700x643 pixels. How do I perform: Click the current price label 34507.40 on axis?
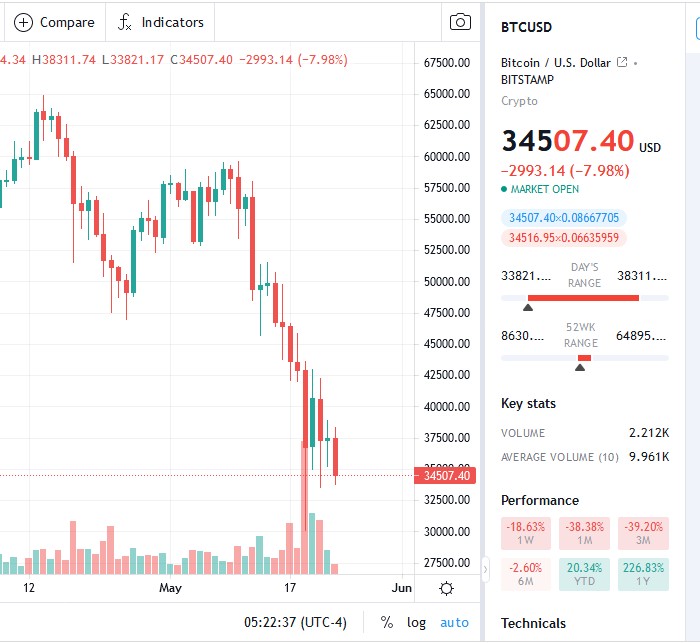point(445,475)
